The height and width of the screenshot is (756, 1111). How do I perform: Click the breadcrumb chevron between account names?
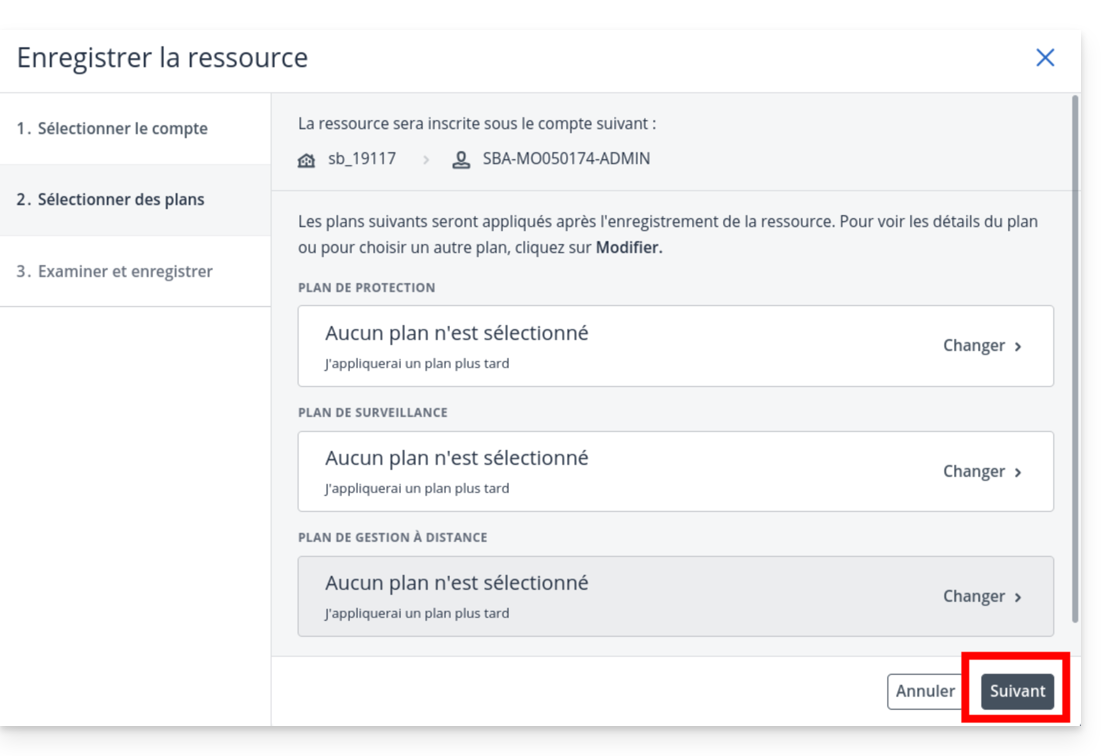(x=426, y=160)
